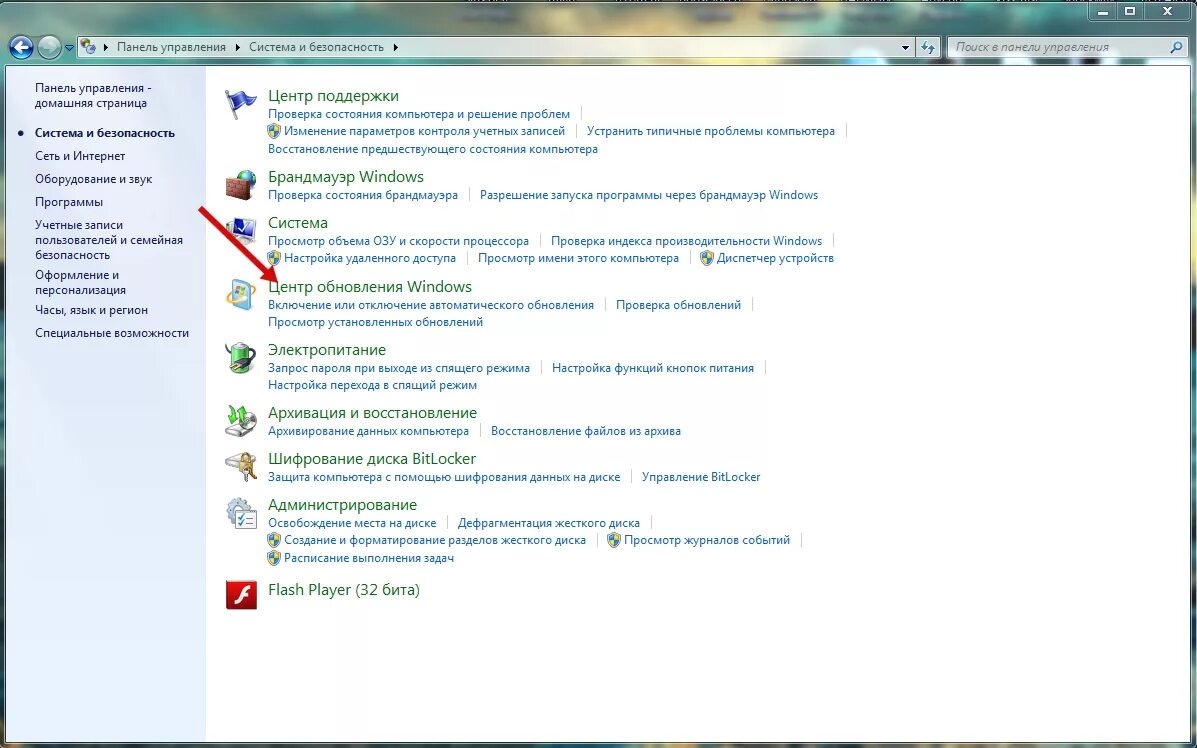1197x748 pixels.
Task: Click the refresh icon beside address bar
Action: [928, 47]
